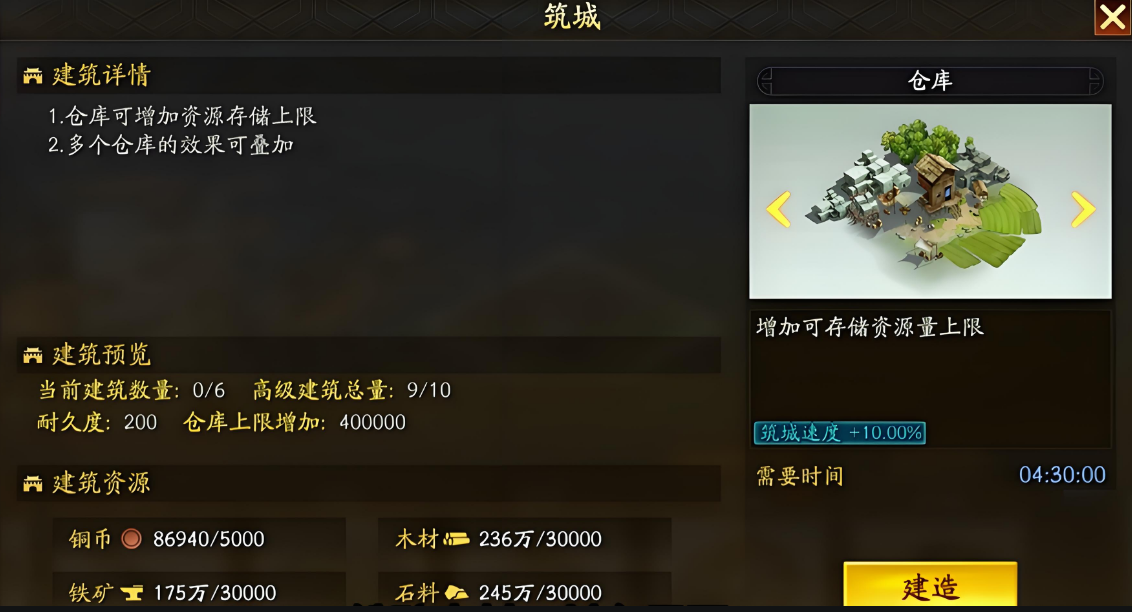Click the yellow left arrow on building preview
1132x612 pixels.
(778, 209)
